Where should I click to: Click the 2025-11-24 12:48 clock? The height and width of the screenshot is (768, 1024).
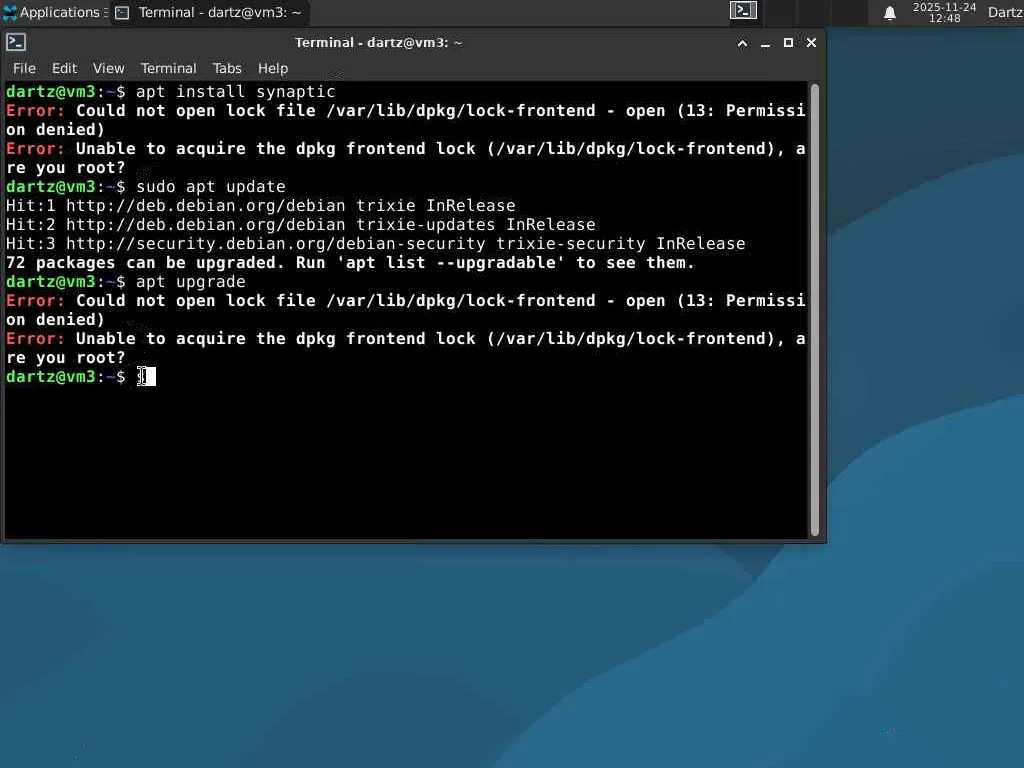(944, 12)
